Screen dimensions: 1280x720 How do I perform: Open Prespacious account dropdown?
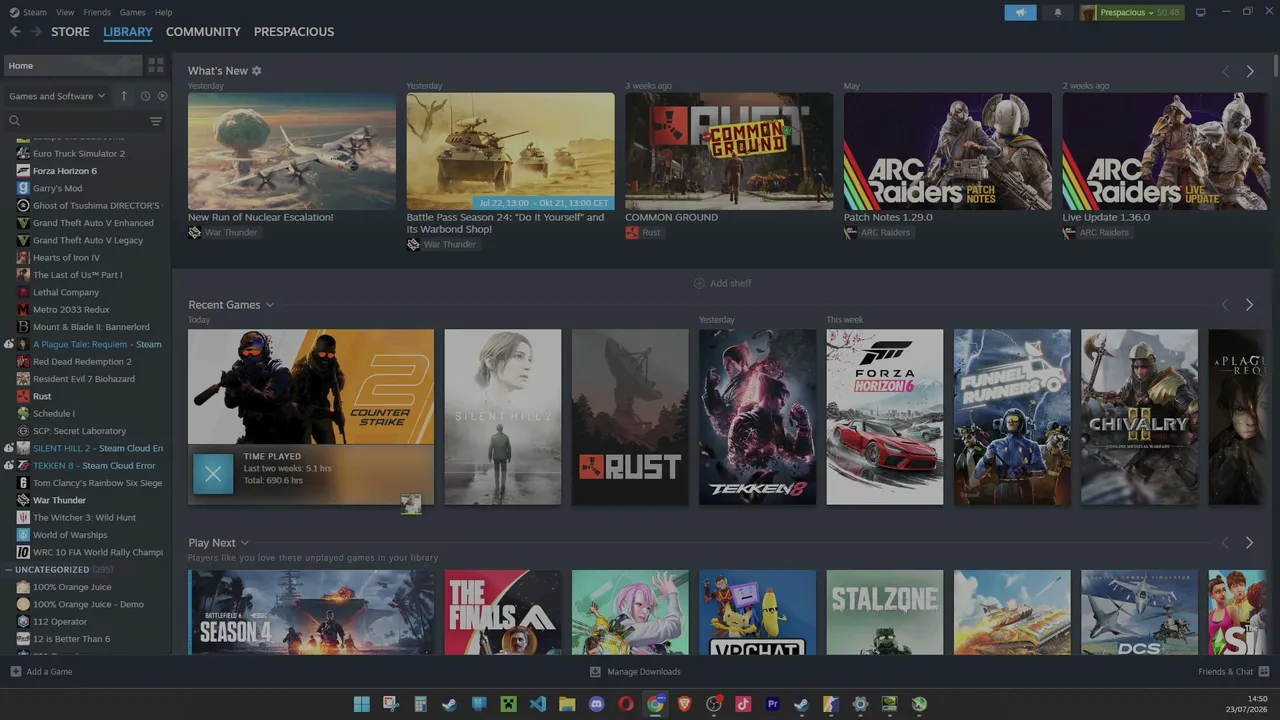[x=1131, y=12]
